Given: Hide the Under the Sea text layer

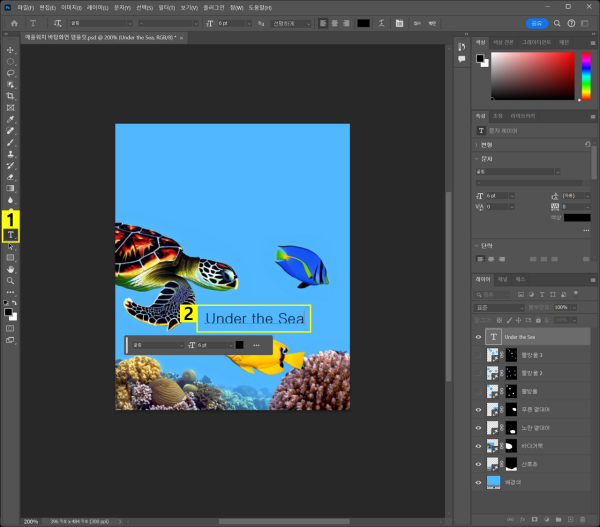Looking at the screenshot, I should click(x=478, y=338).
